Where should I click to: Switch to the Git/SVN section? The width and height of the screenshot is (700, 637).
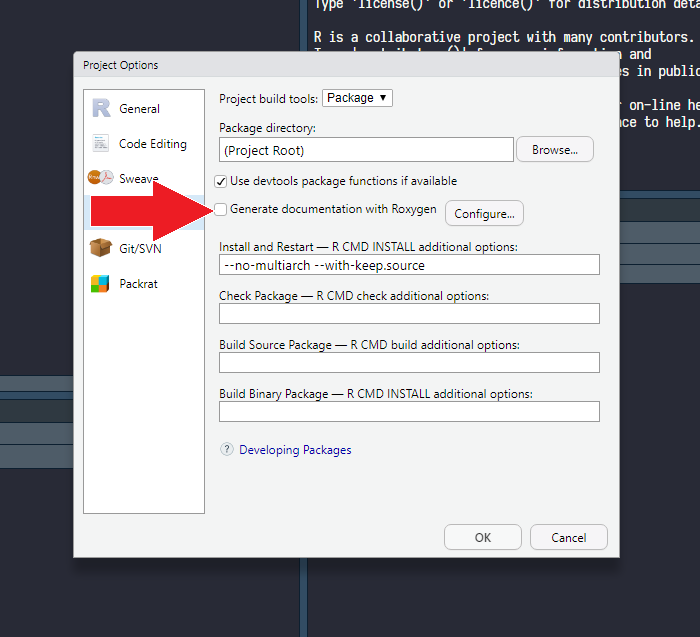139,248
